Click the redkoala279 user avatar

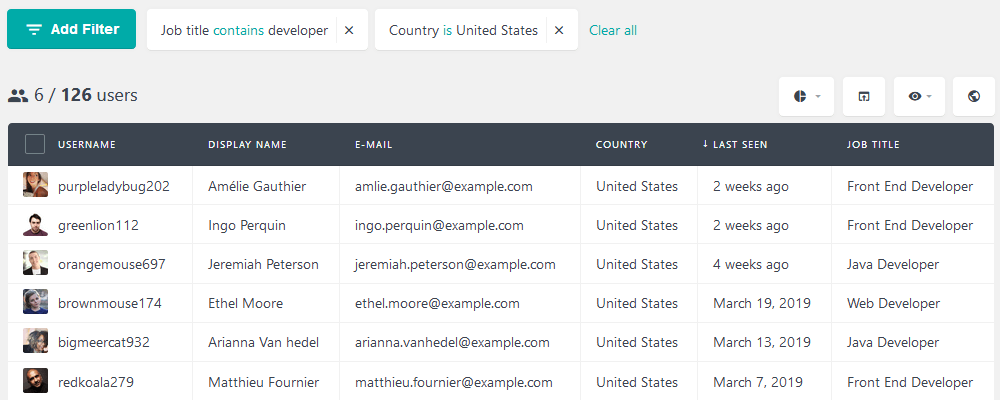(36, 381)
